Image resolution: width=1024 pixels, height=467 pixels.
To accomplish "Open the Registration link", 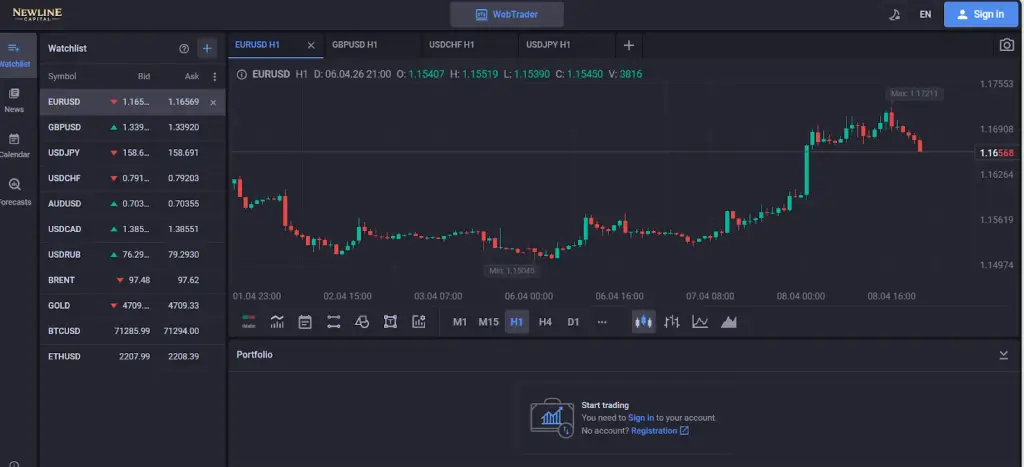I will click(x=660, y=431).
